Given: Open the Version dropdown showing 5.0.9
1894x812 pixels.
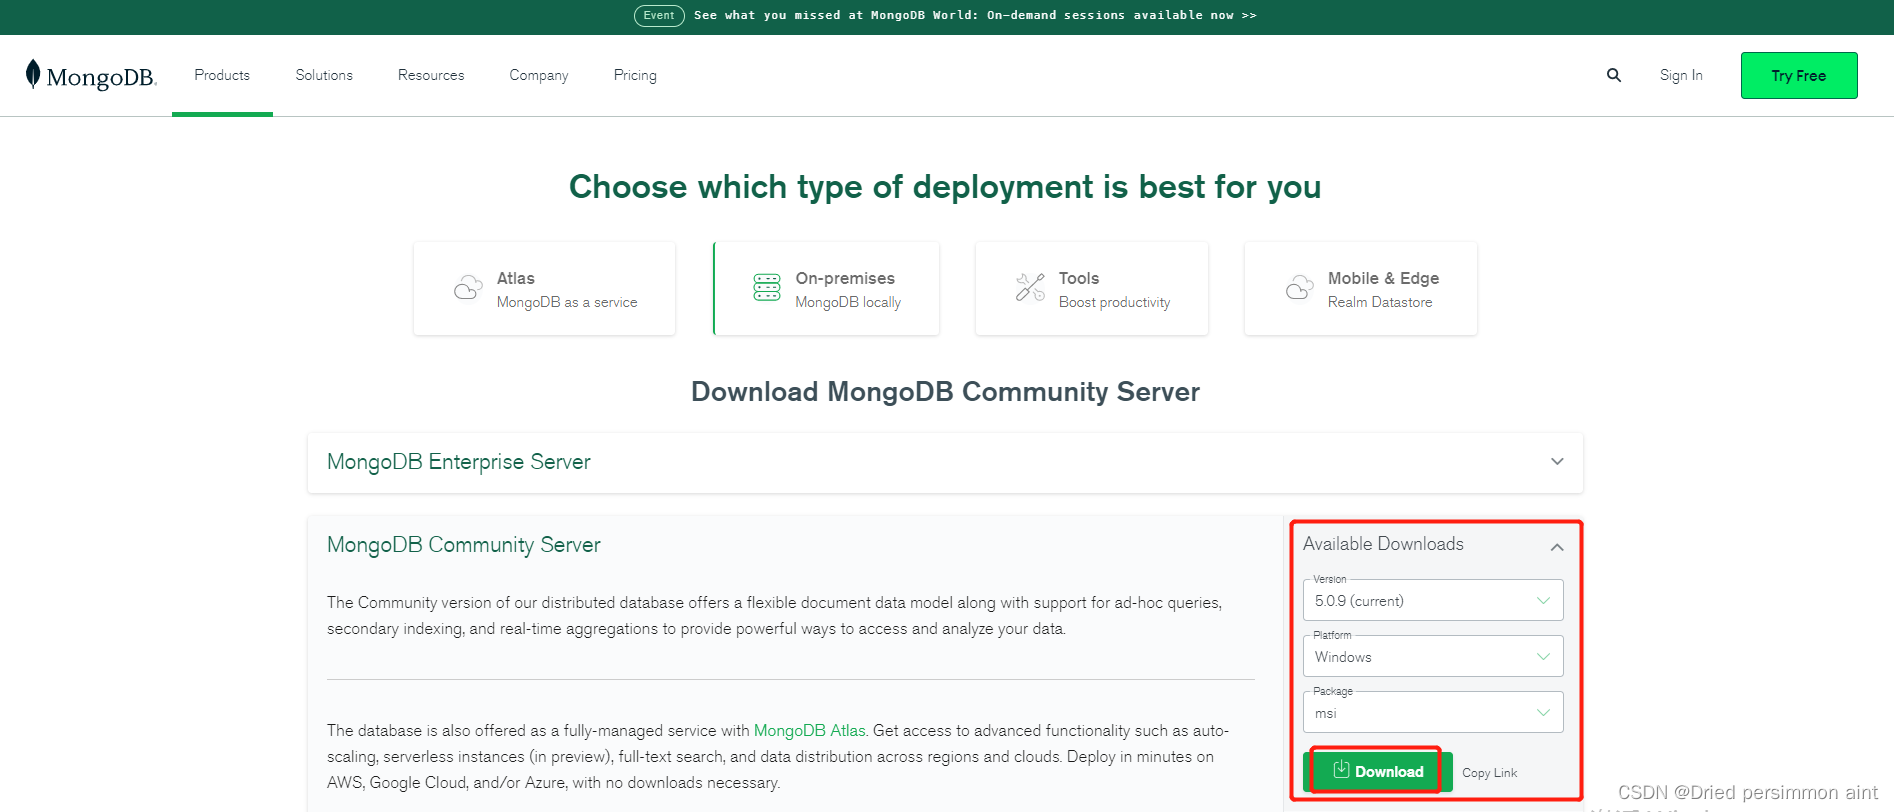Looking at the screenshot, I should [1432, 601].
